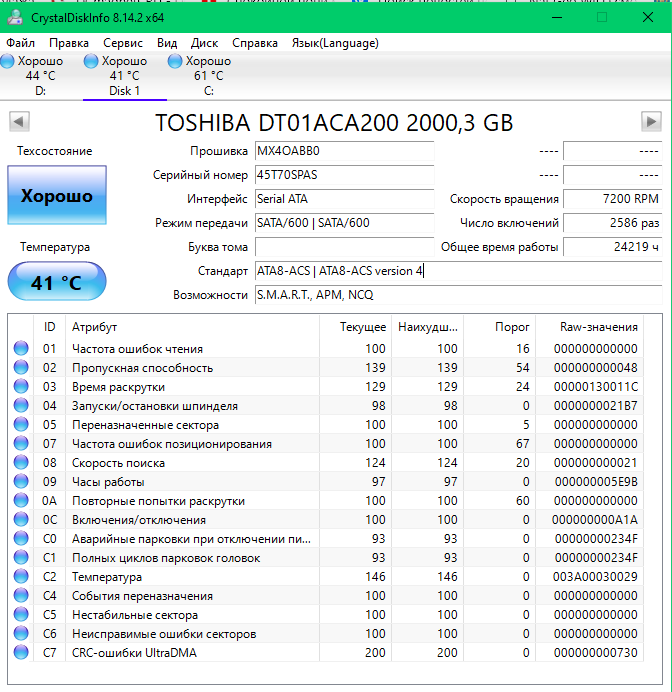Click the Текущее column header
Viewport: 672px width, 692px height.
356,327
